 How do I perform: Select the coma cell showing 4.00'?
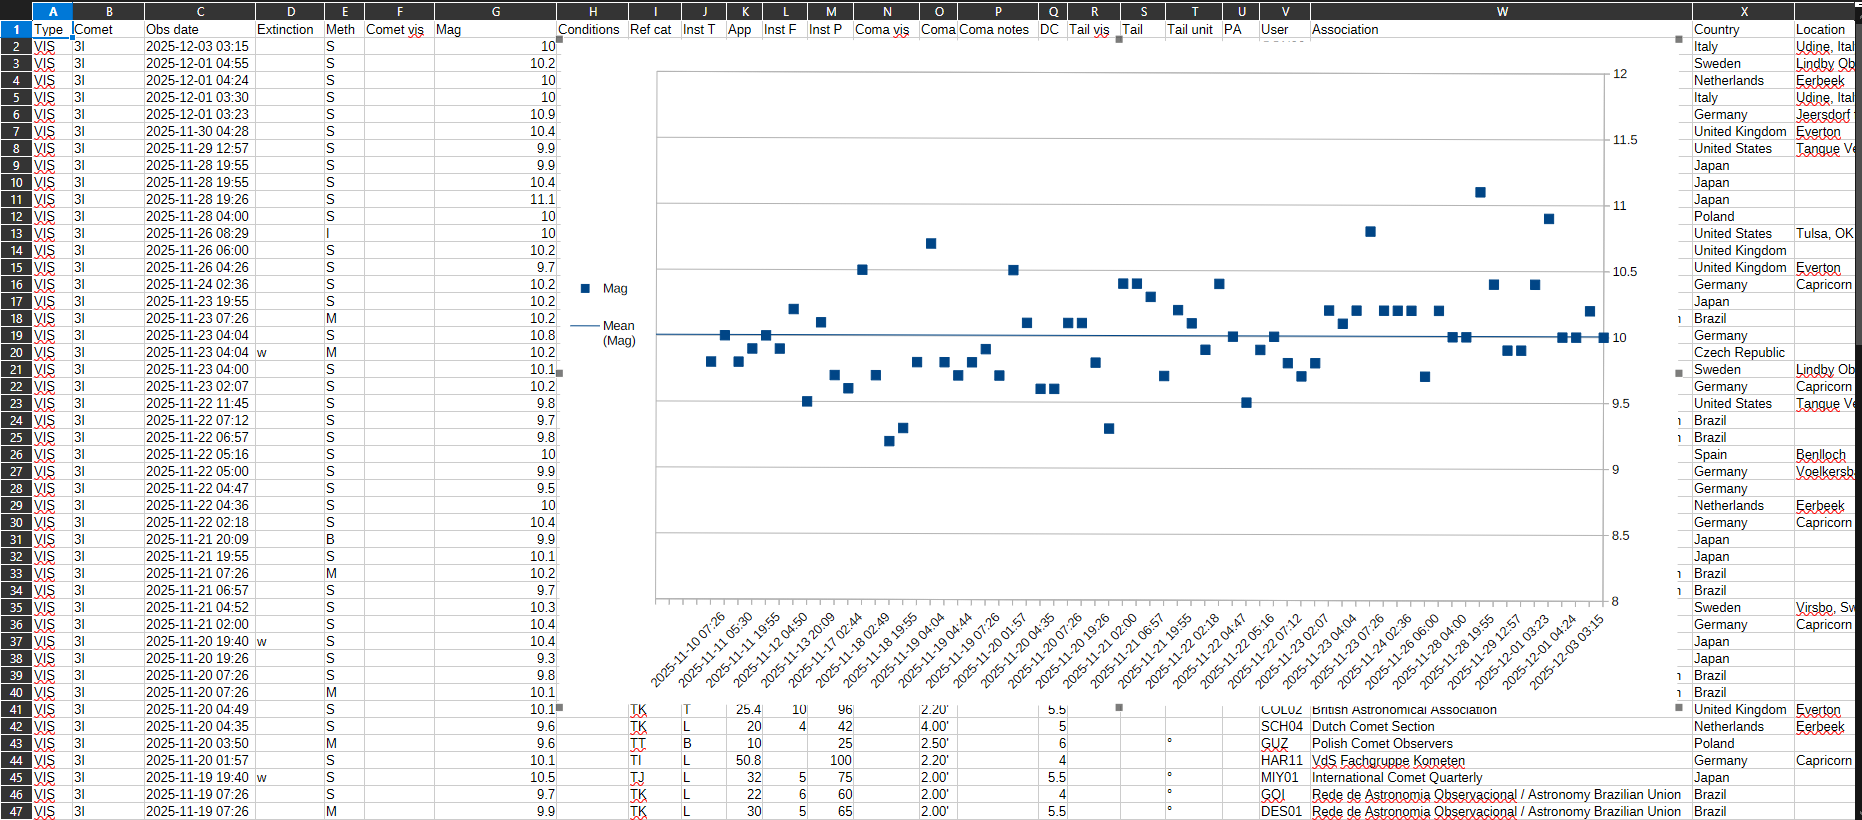(938, 726)
